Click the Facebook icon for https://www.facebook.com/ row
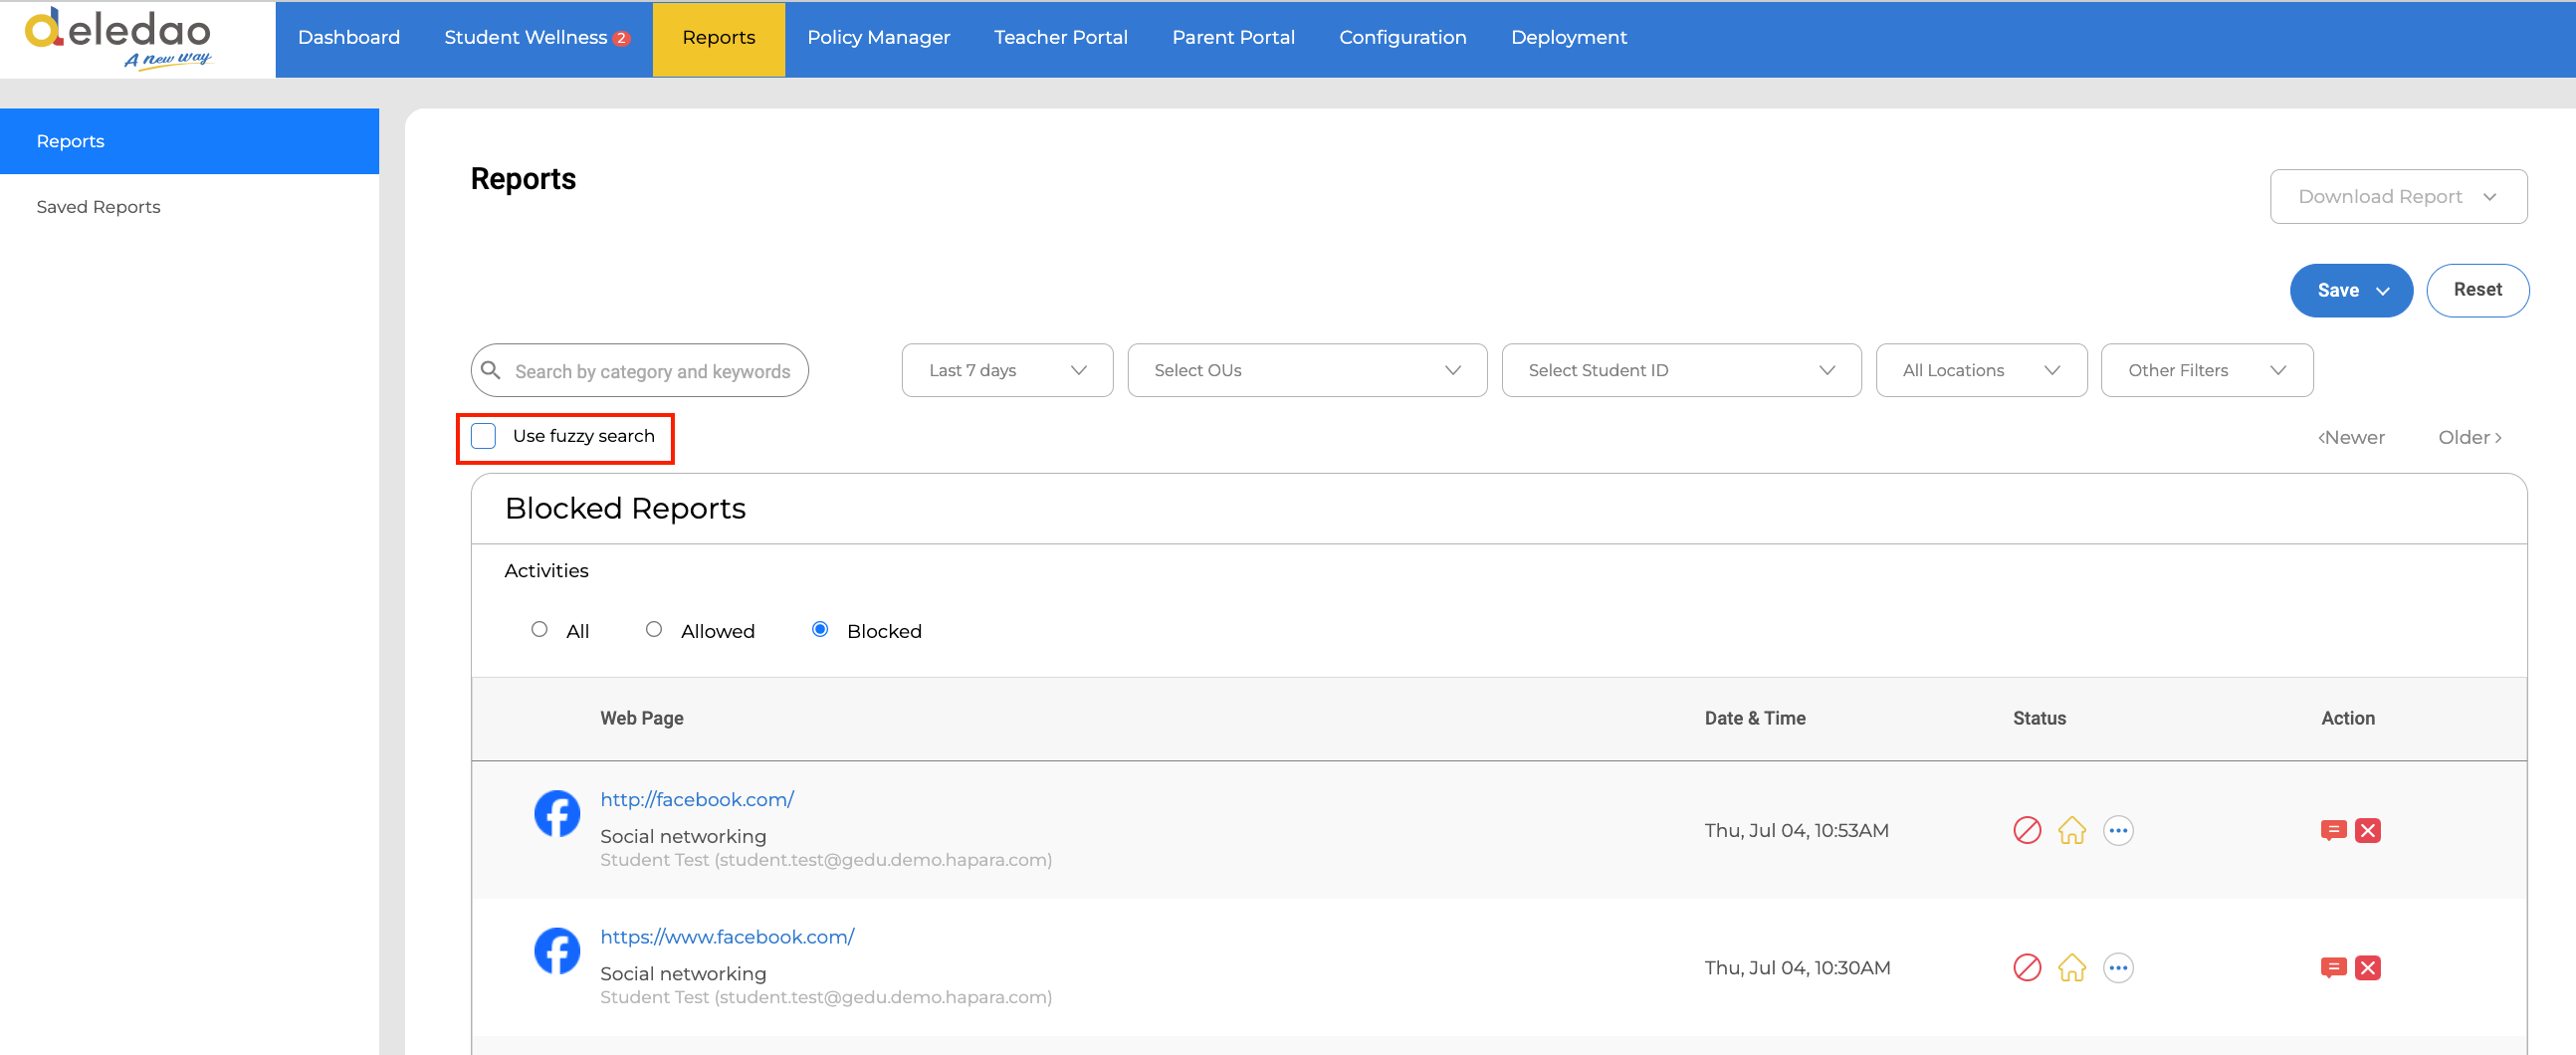 point(557,950)
